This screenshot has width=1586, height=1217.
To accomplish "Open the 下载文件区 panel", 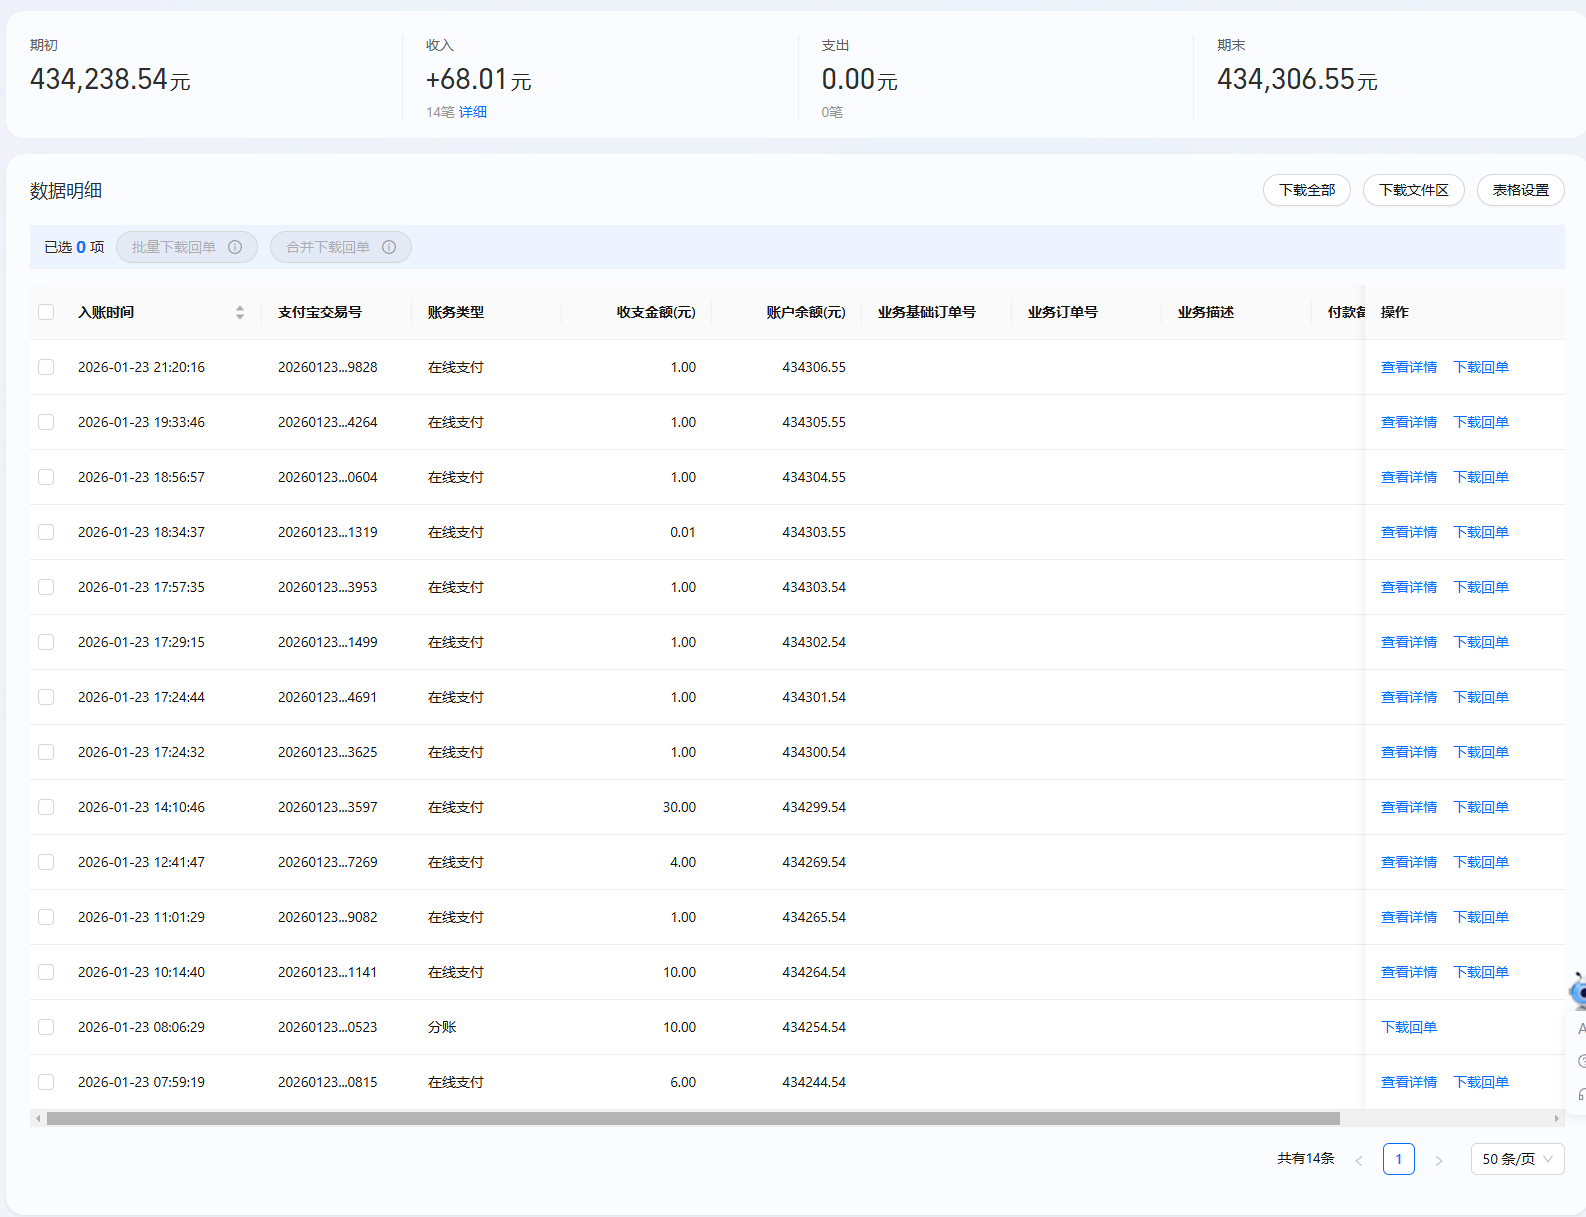I will (x=1413, y=190).
